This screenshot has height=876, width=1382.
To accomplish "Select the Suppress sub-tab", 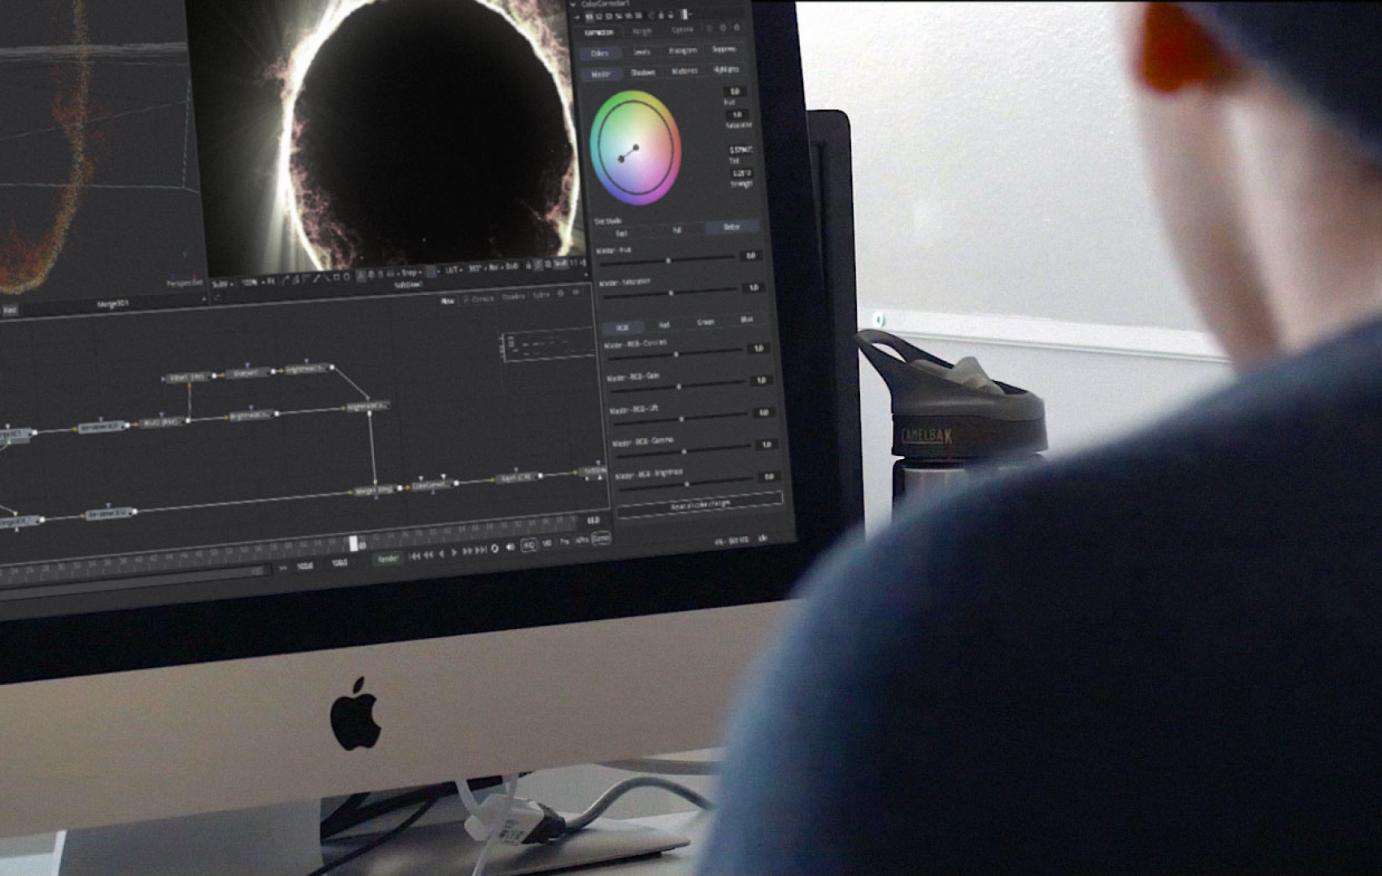I will coord(724,48).
